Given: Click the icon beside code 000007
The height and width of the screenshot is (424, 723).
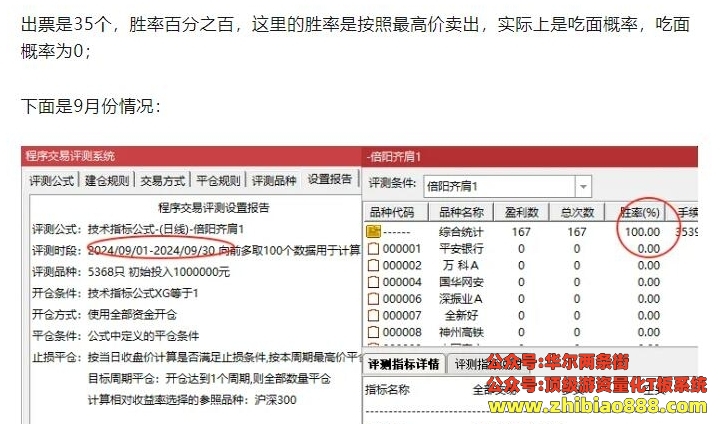Looking at the screenshot, I should pyautogui.click(x=373, y=316).
